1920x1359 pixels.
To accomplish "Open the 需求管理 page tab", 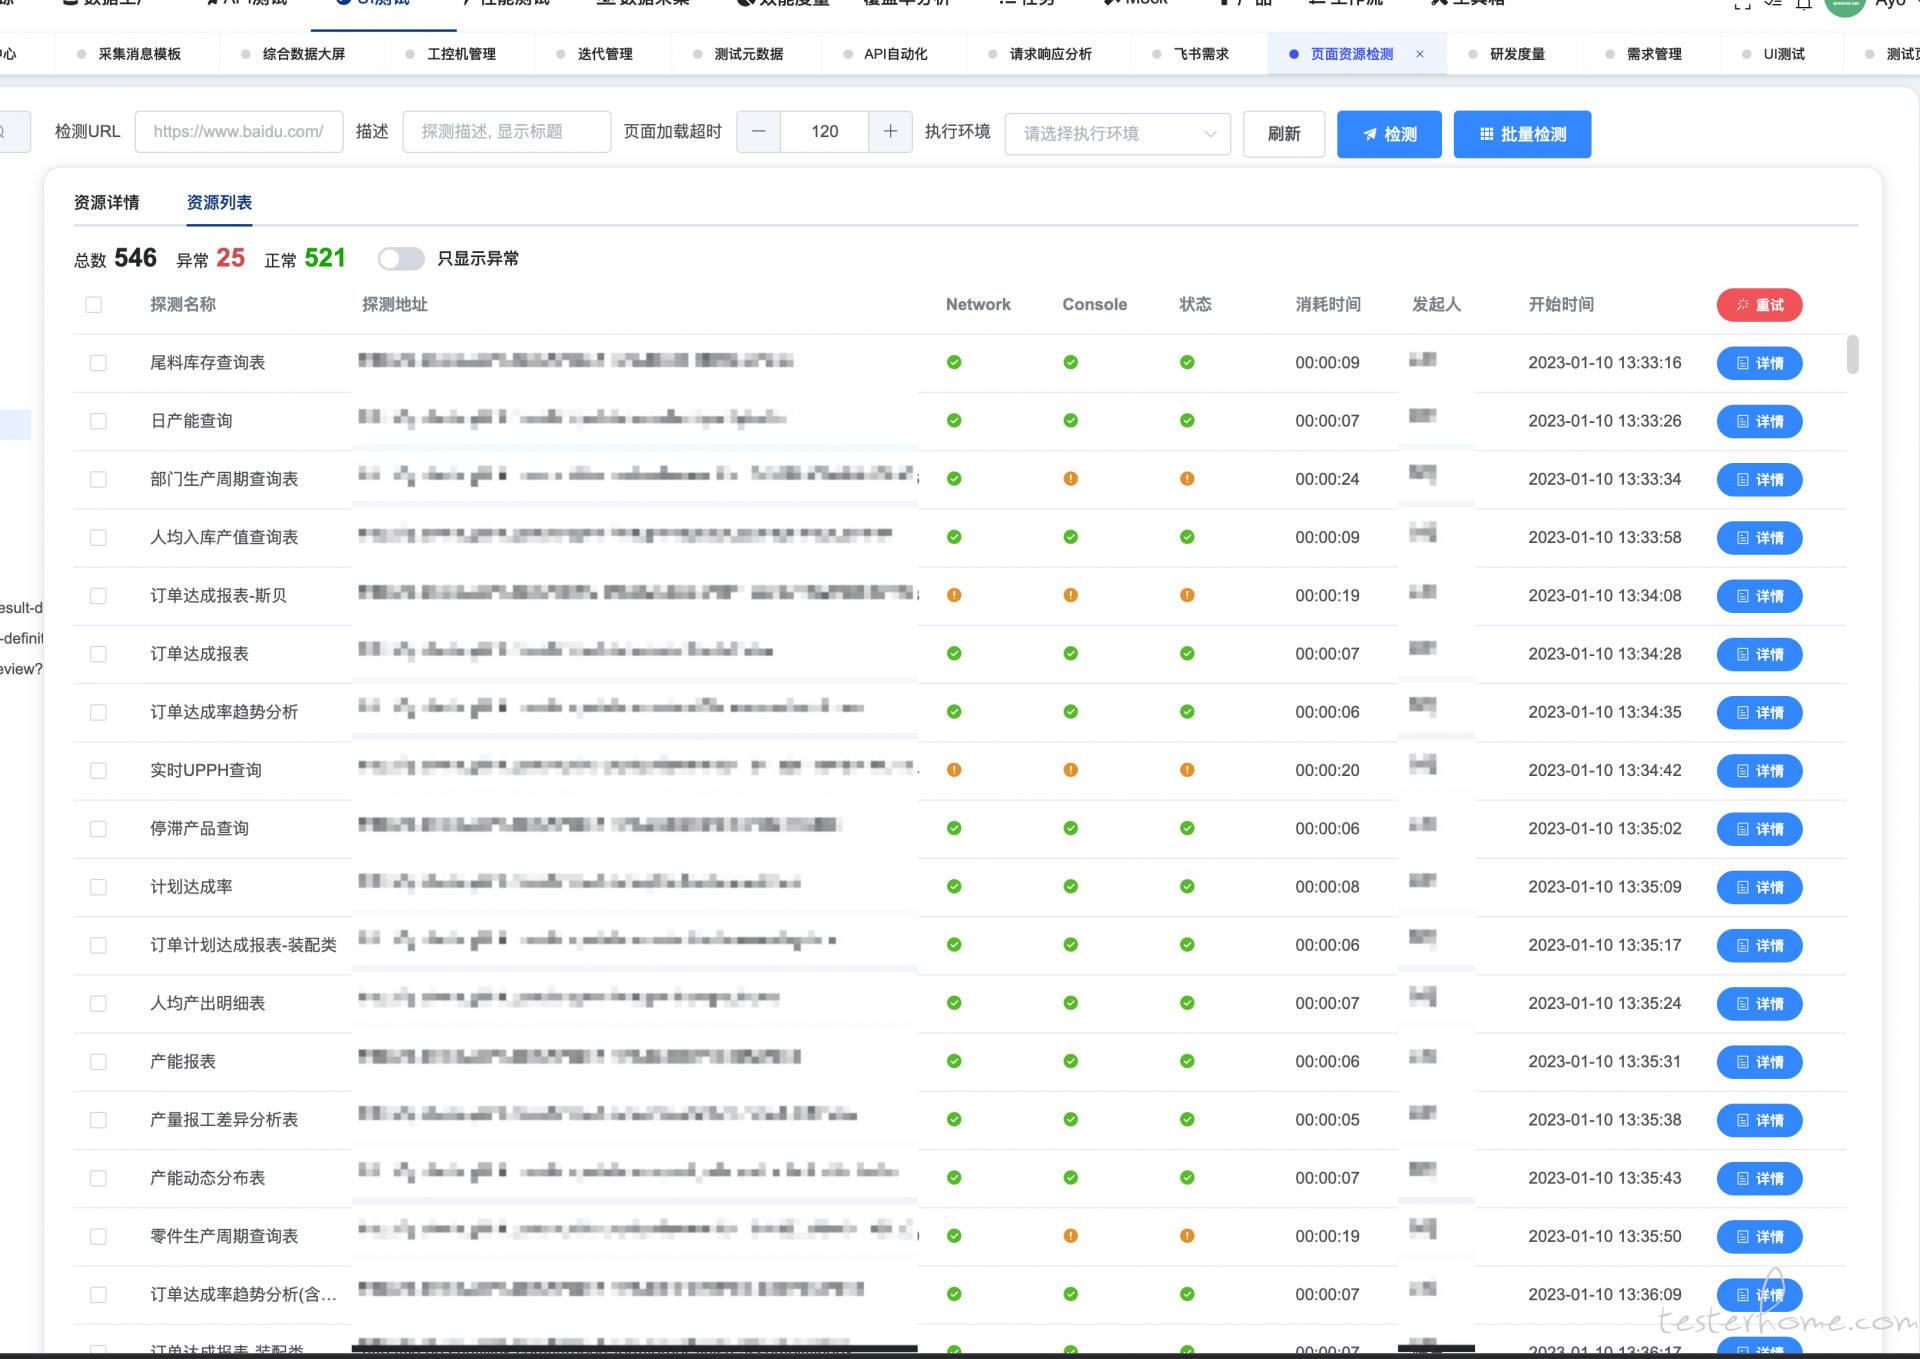I will click(x=1654, y=54).
